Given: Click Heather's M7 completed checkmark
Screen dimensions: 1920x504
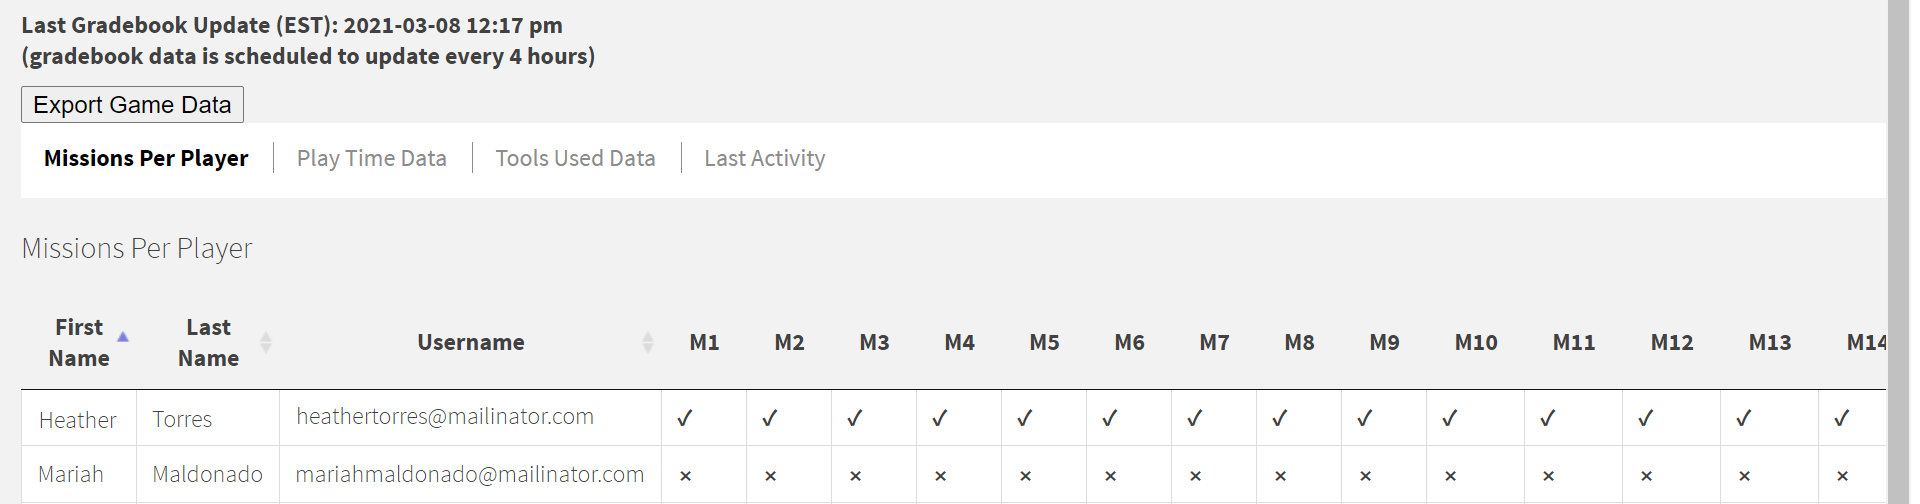Looking at the screenshot, I should [1195, 419].
